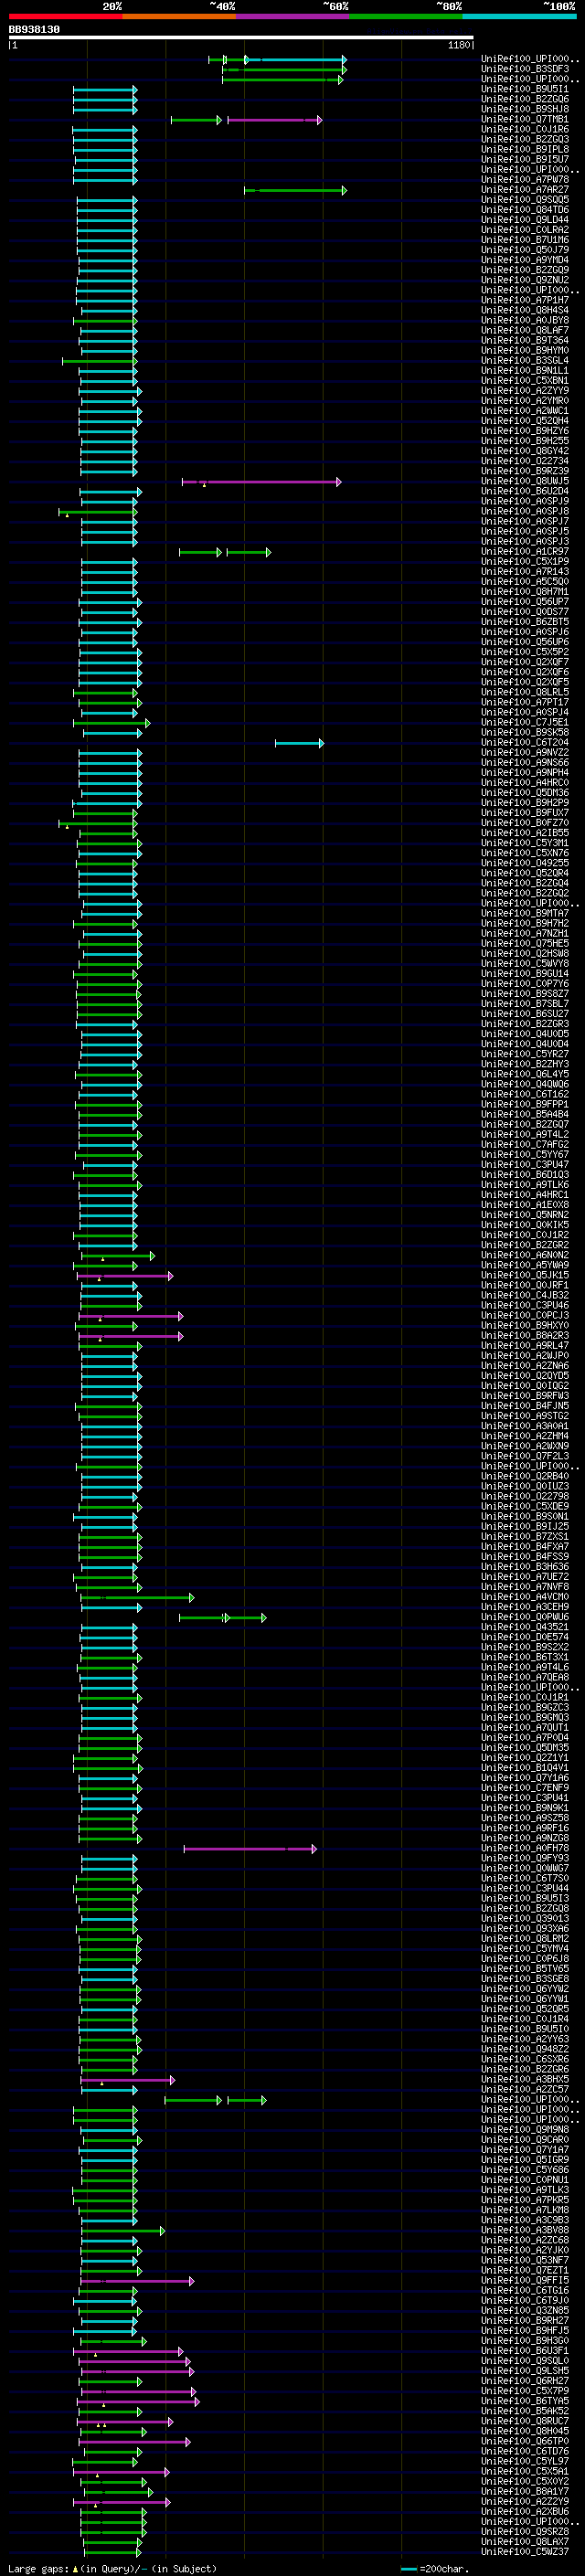Select hit label UniRef100_C5X1P9
585x2576 pixels.
click(525, 562)
